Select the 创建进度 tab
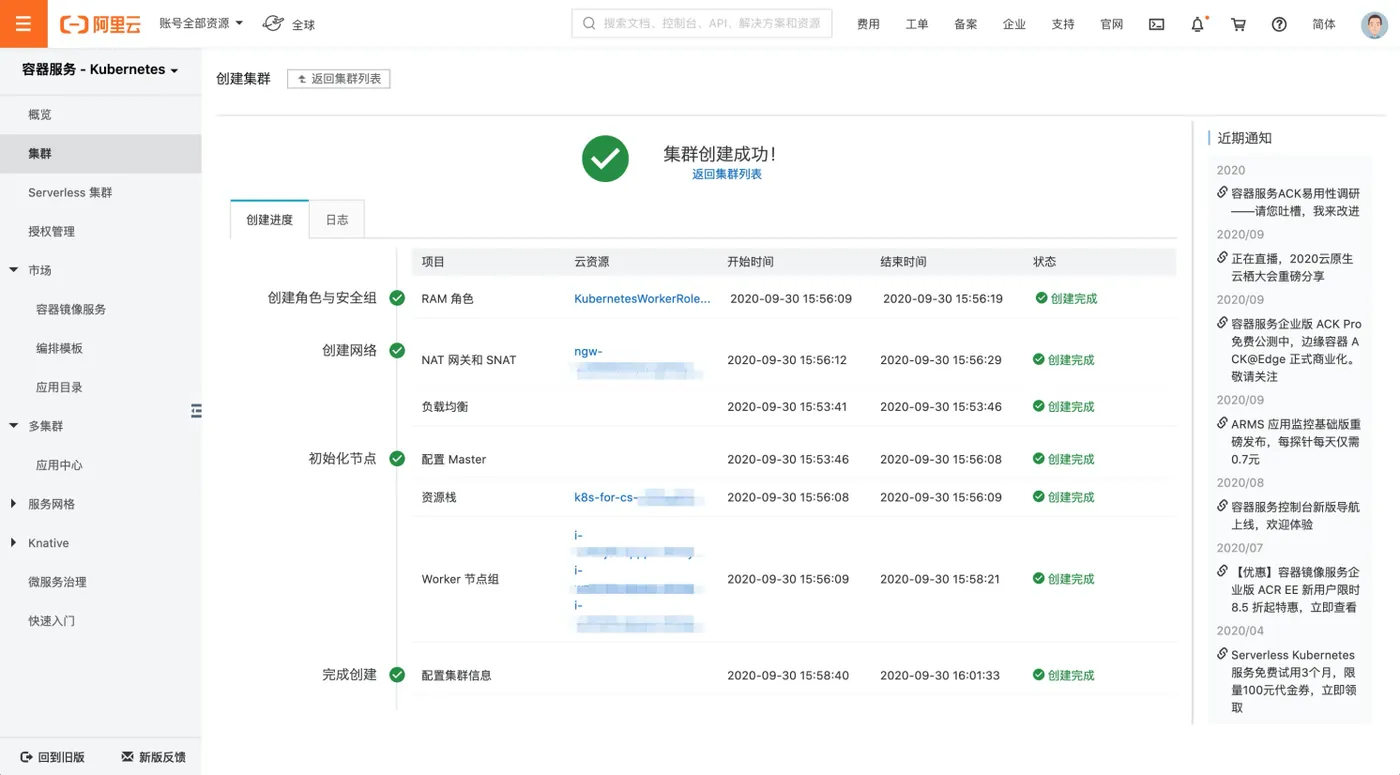The width and height of the screenshot is (1400, 775). pos(270,219)
